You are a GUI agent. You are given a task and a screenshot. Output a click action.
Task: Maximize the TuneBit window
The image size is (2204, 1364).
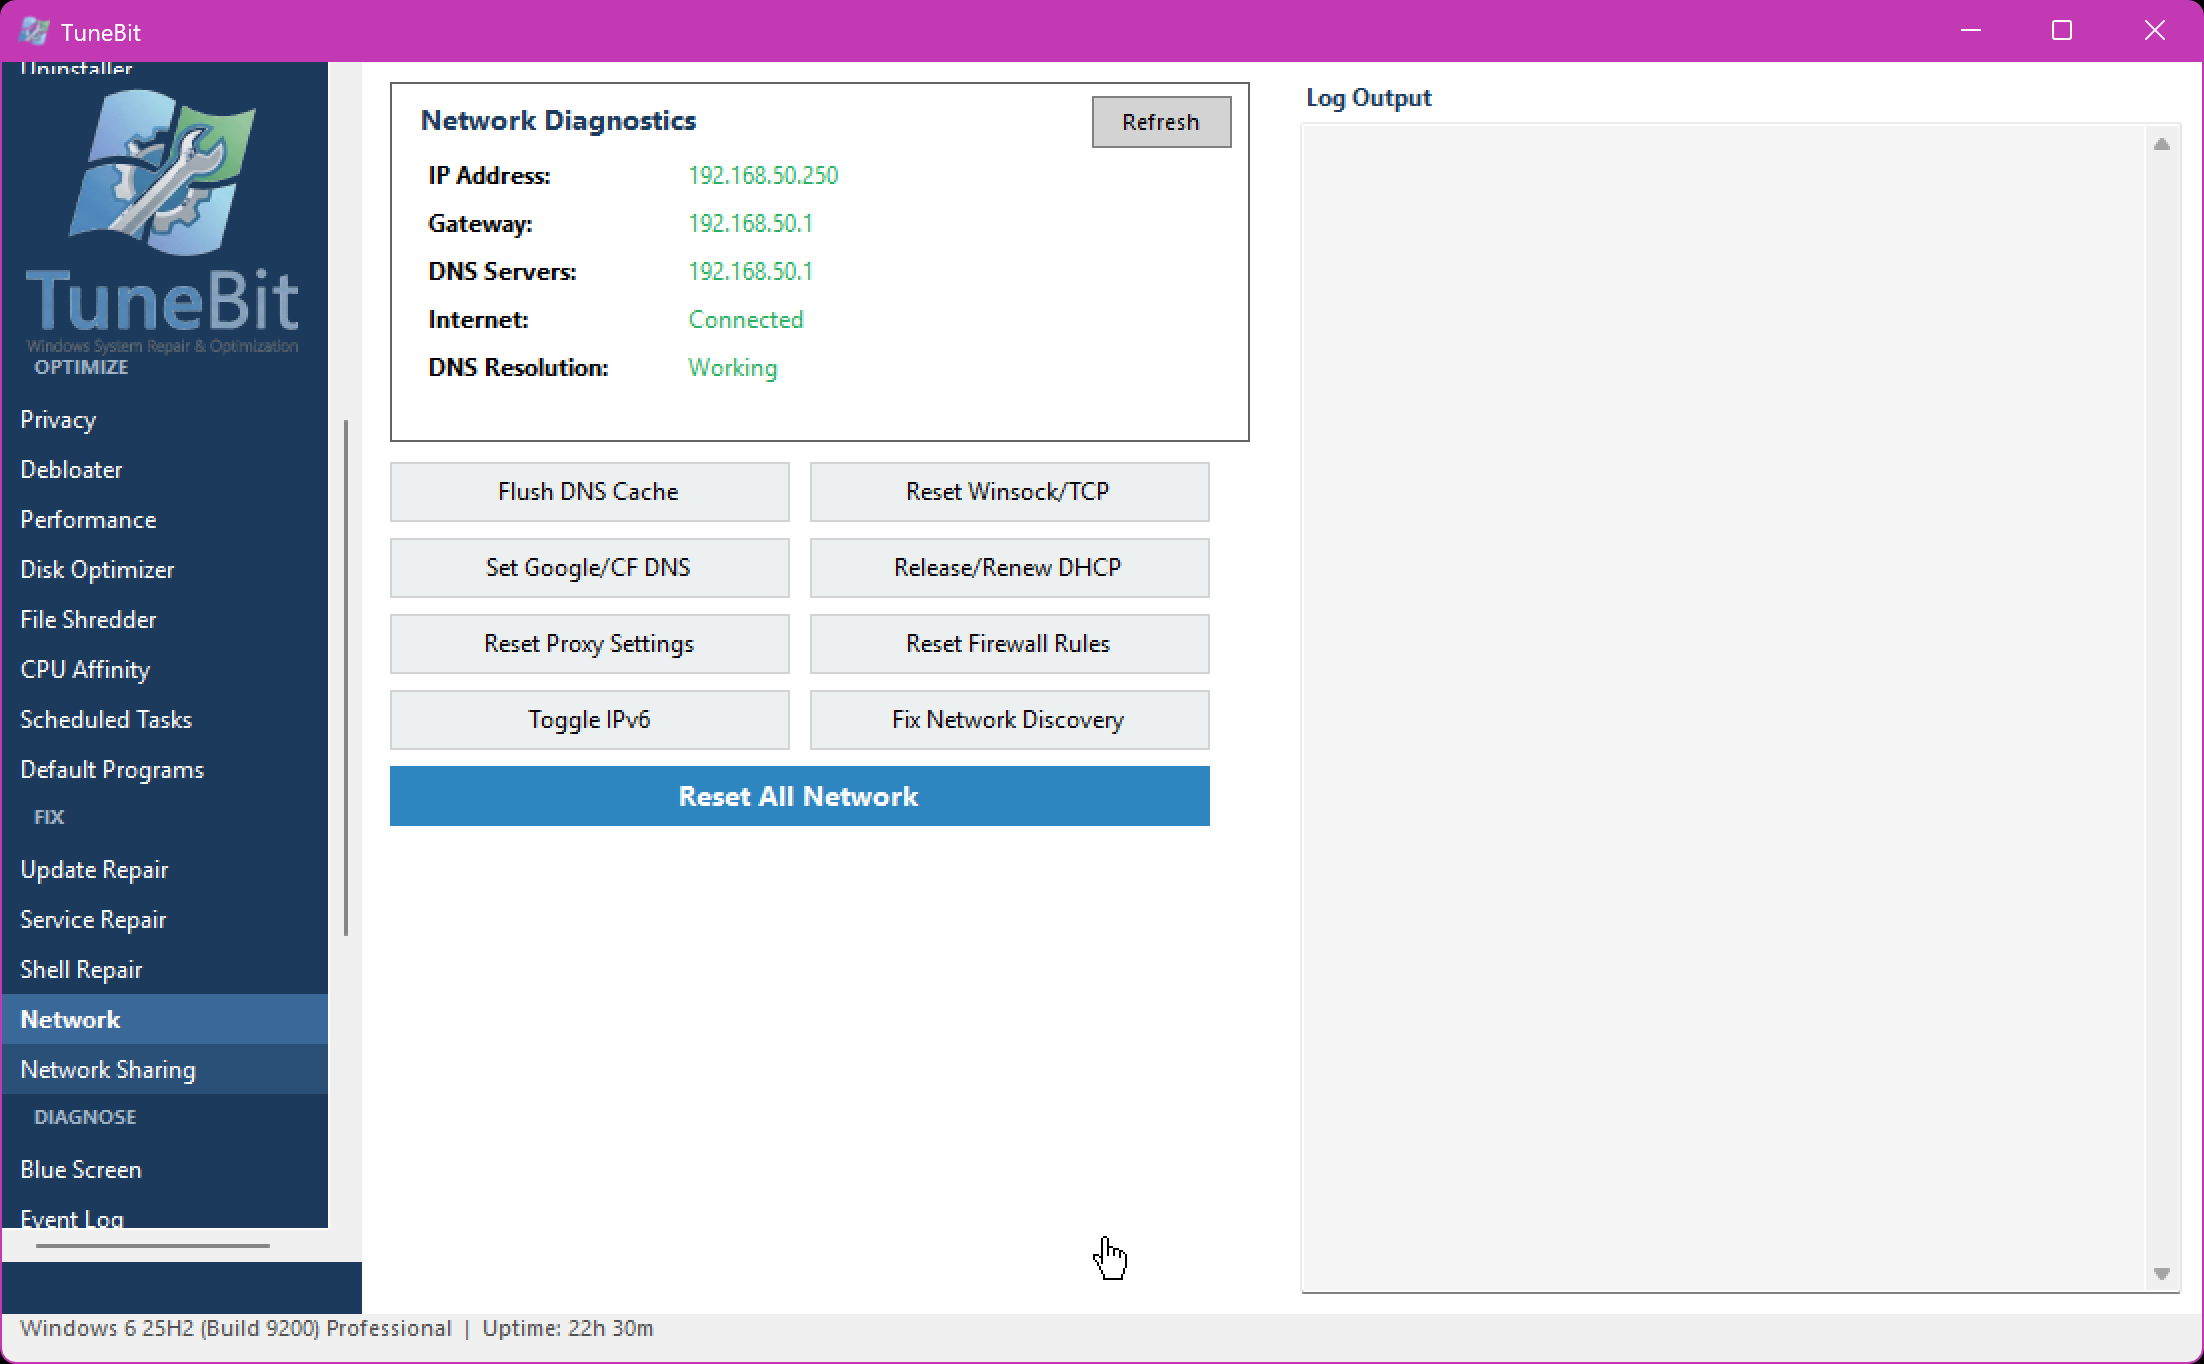[2062, 31]
